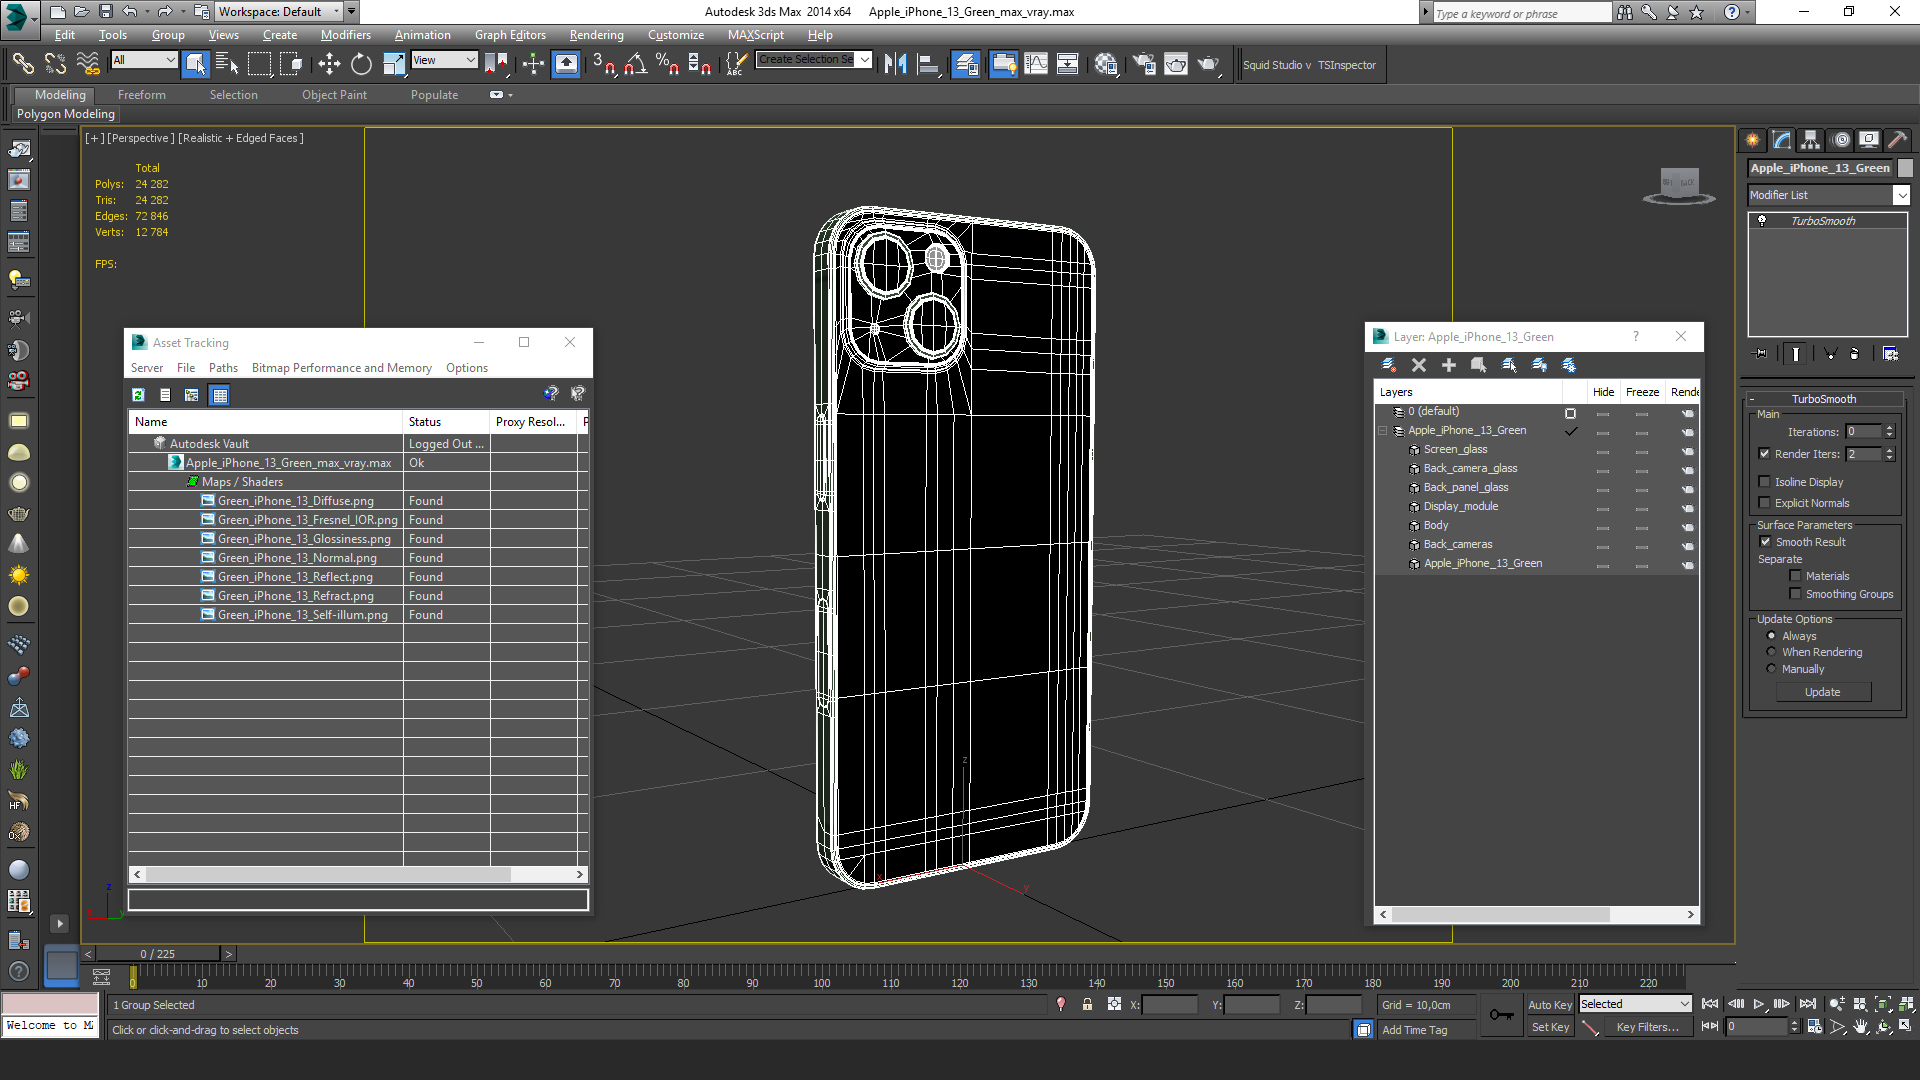The image size is (1920, 1080).
Task: Open the Material Editor icon
Action: click(x=1106, y=64)
